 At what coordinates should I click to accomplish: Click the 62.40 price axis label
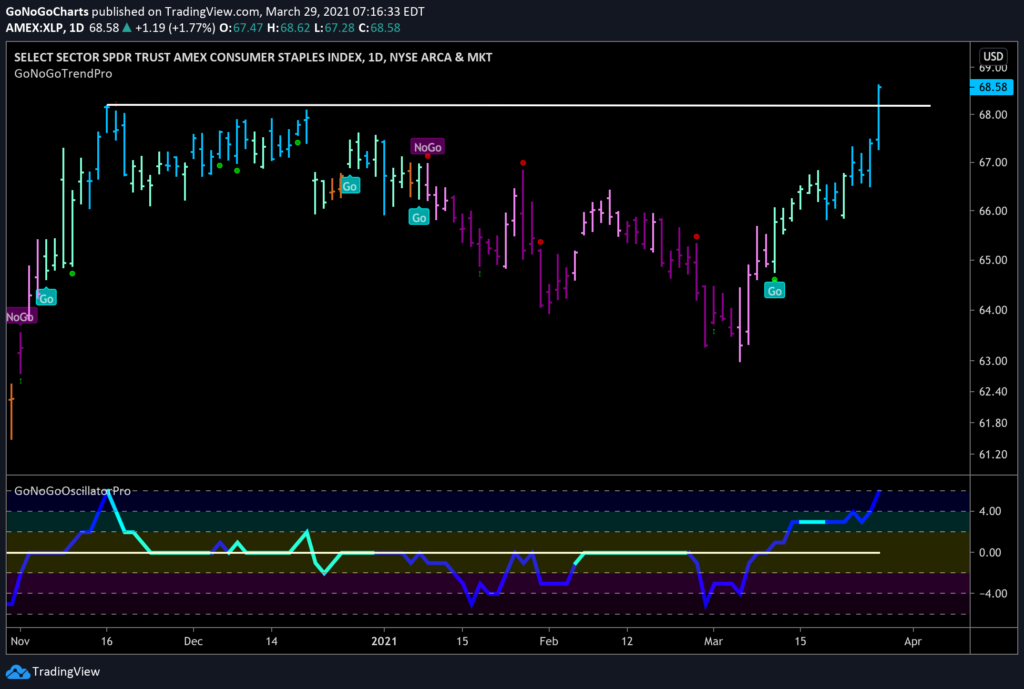click(993, 392)
